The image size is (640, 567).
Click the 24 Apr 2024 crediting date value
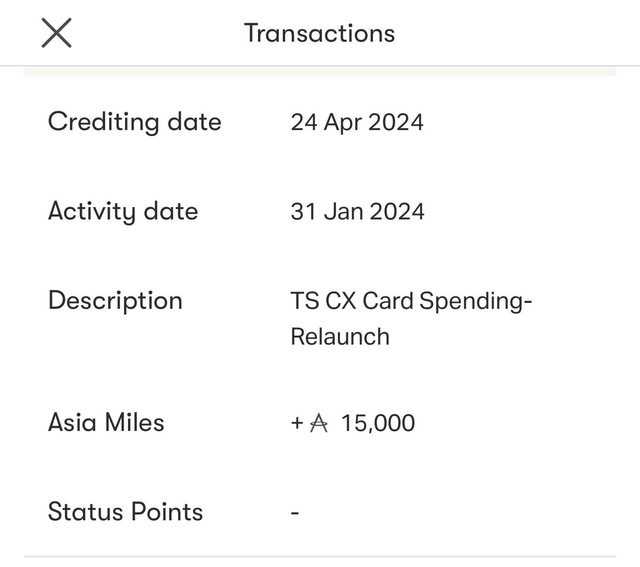click(357, 122)
